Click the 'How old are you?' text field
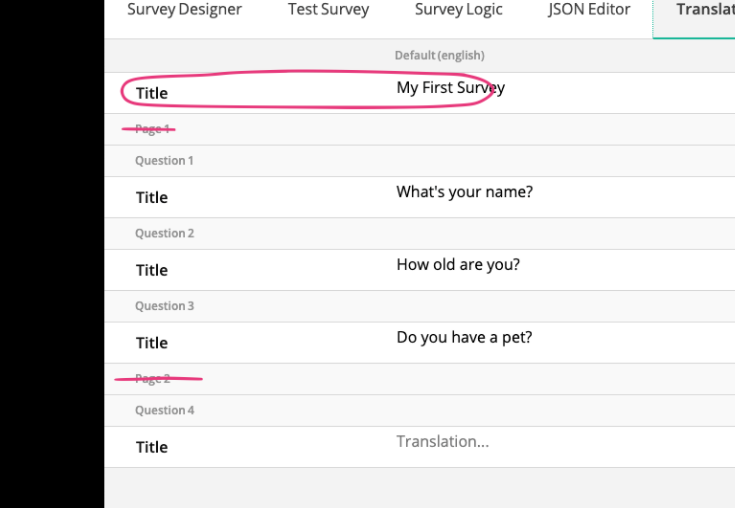This screenshot has height=508, width=735. [x=458, y=265]
